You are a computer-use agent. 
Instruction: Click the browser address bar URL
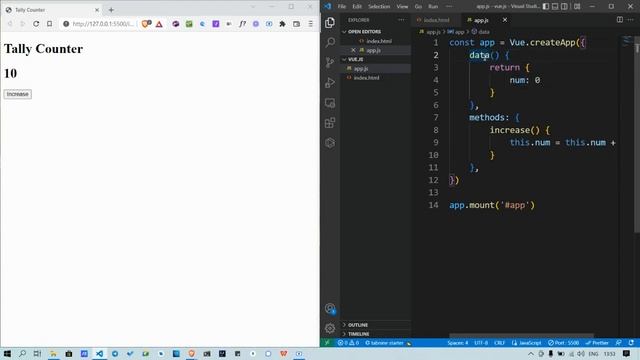tap(103, 24)
